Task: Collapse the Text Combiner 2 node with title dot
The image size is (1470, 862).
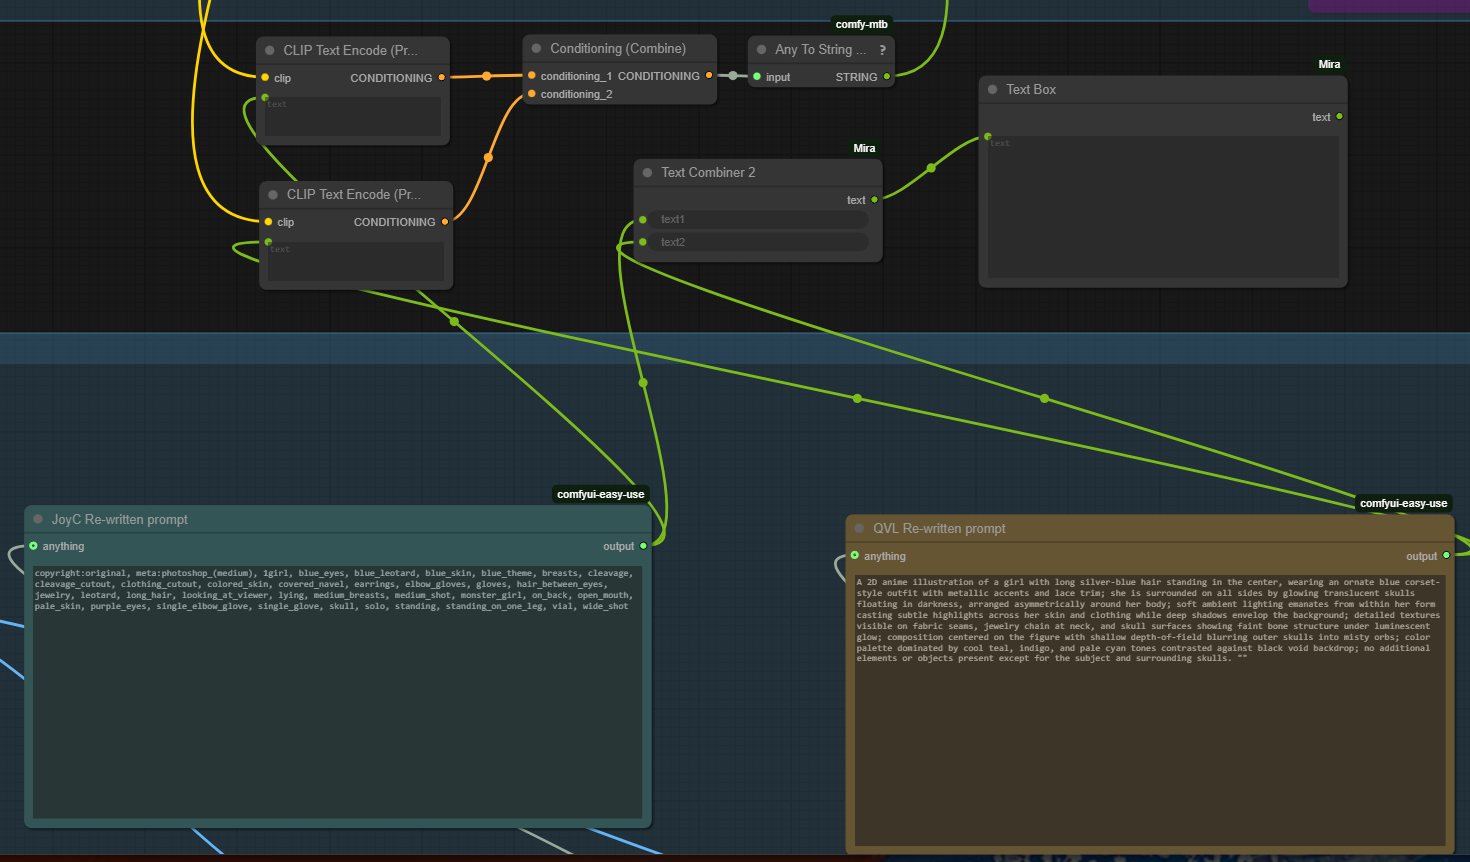Action: [x=648, y=172]
